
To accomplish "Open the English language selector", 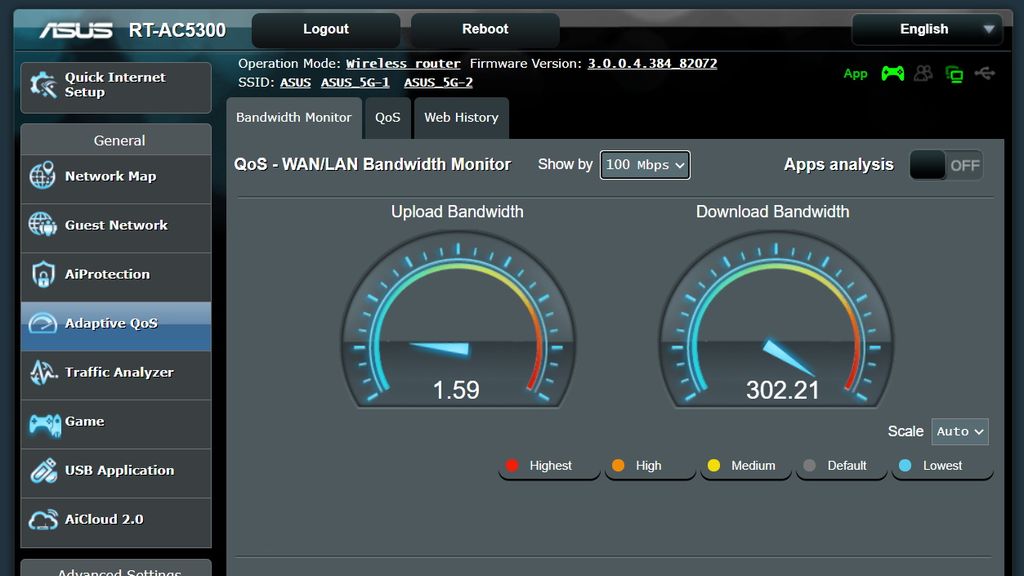I will [x=926, y=29].
